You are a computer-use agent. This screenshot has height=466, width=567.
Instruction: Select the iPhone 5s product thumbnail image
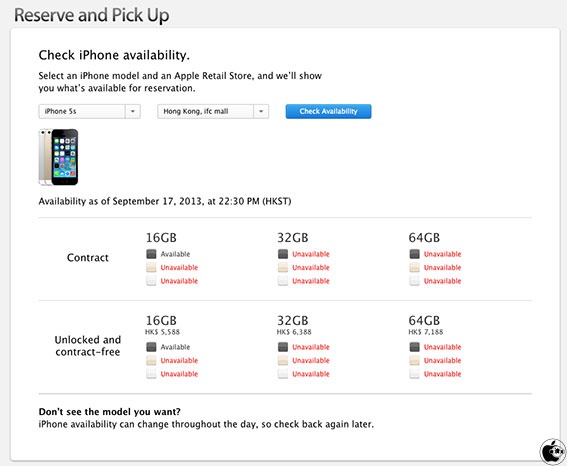(58, 157)
